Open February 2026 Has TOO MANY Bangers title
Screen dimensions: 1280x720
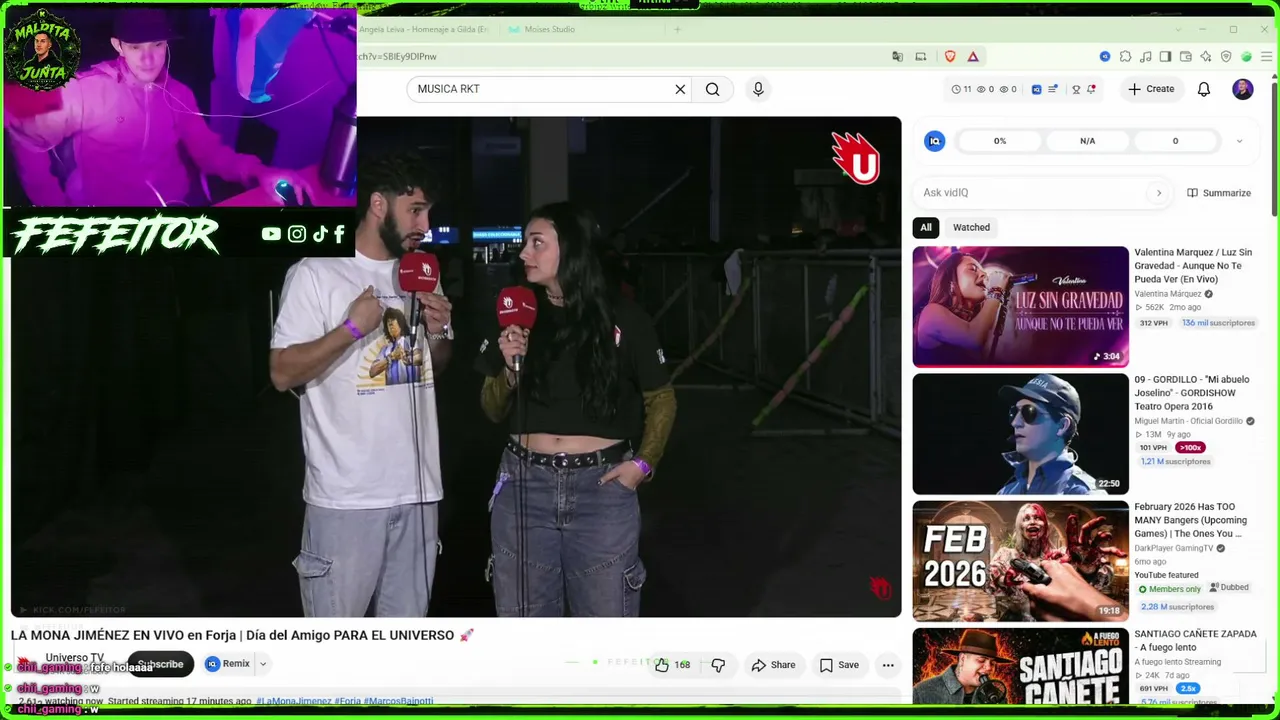point(1190,520)
